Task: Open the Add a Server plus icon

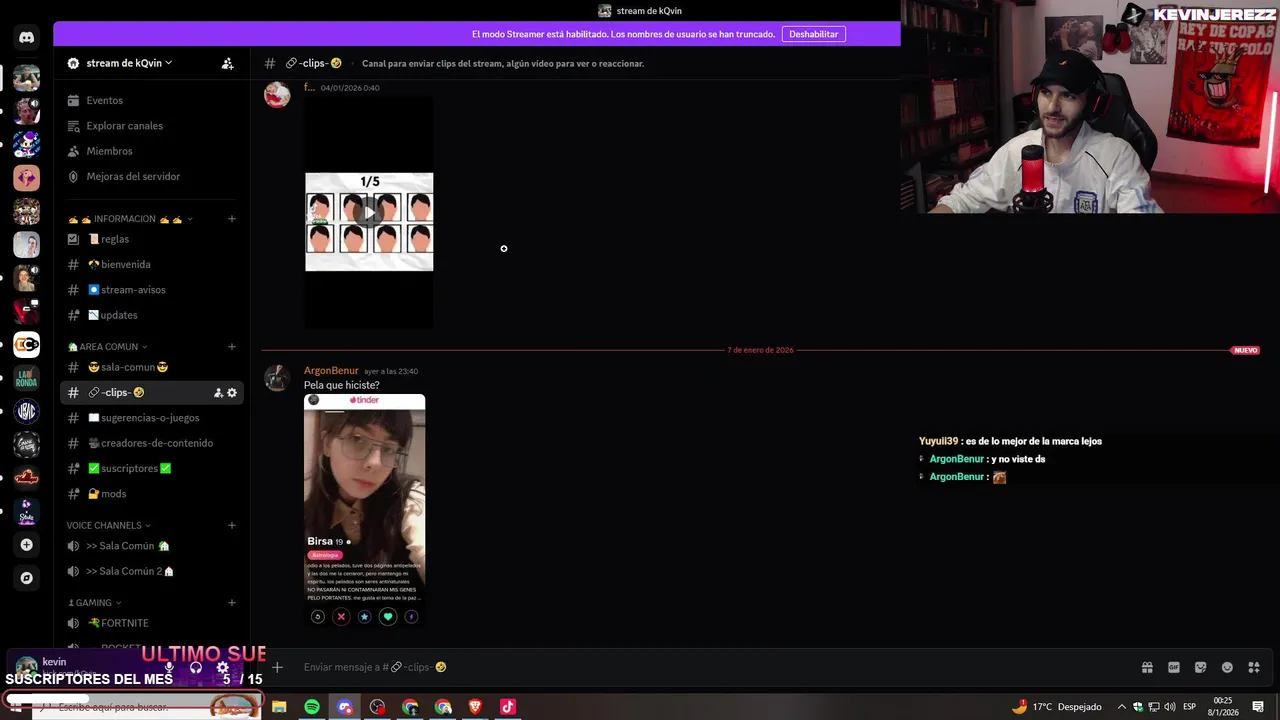Action: coord(26,545)
